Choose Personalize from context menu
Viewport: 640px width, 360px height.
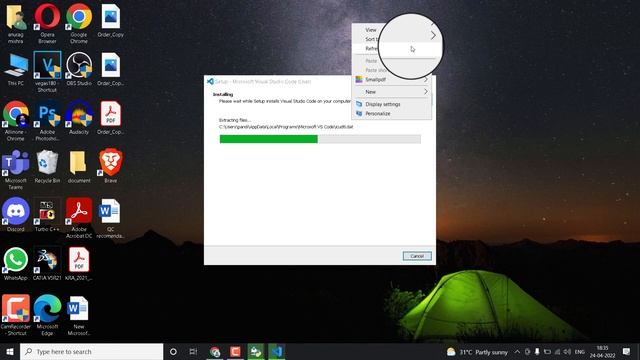pos(391,113)
